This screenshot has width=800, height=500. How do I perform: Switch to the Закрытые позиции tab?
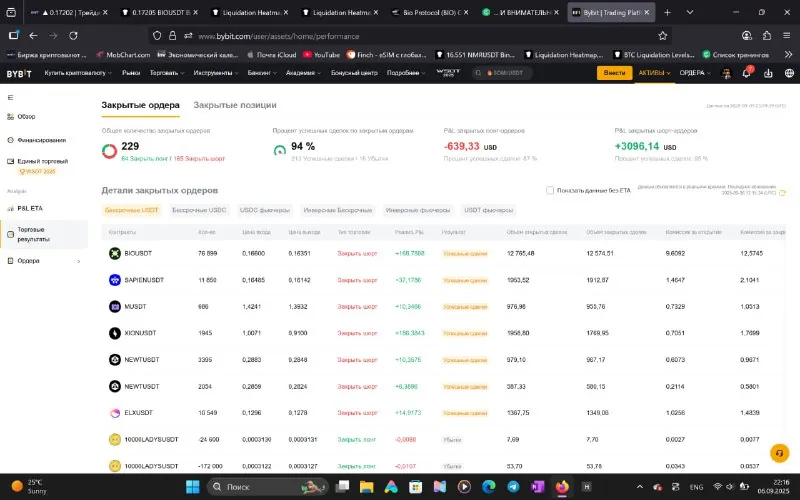tap(235, 105)
